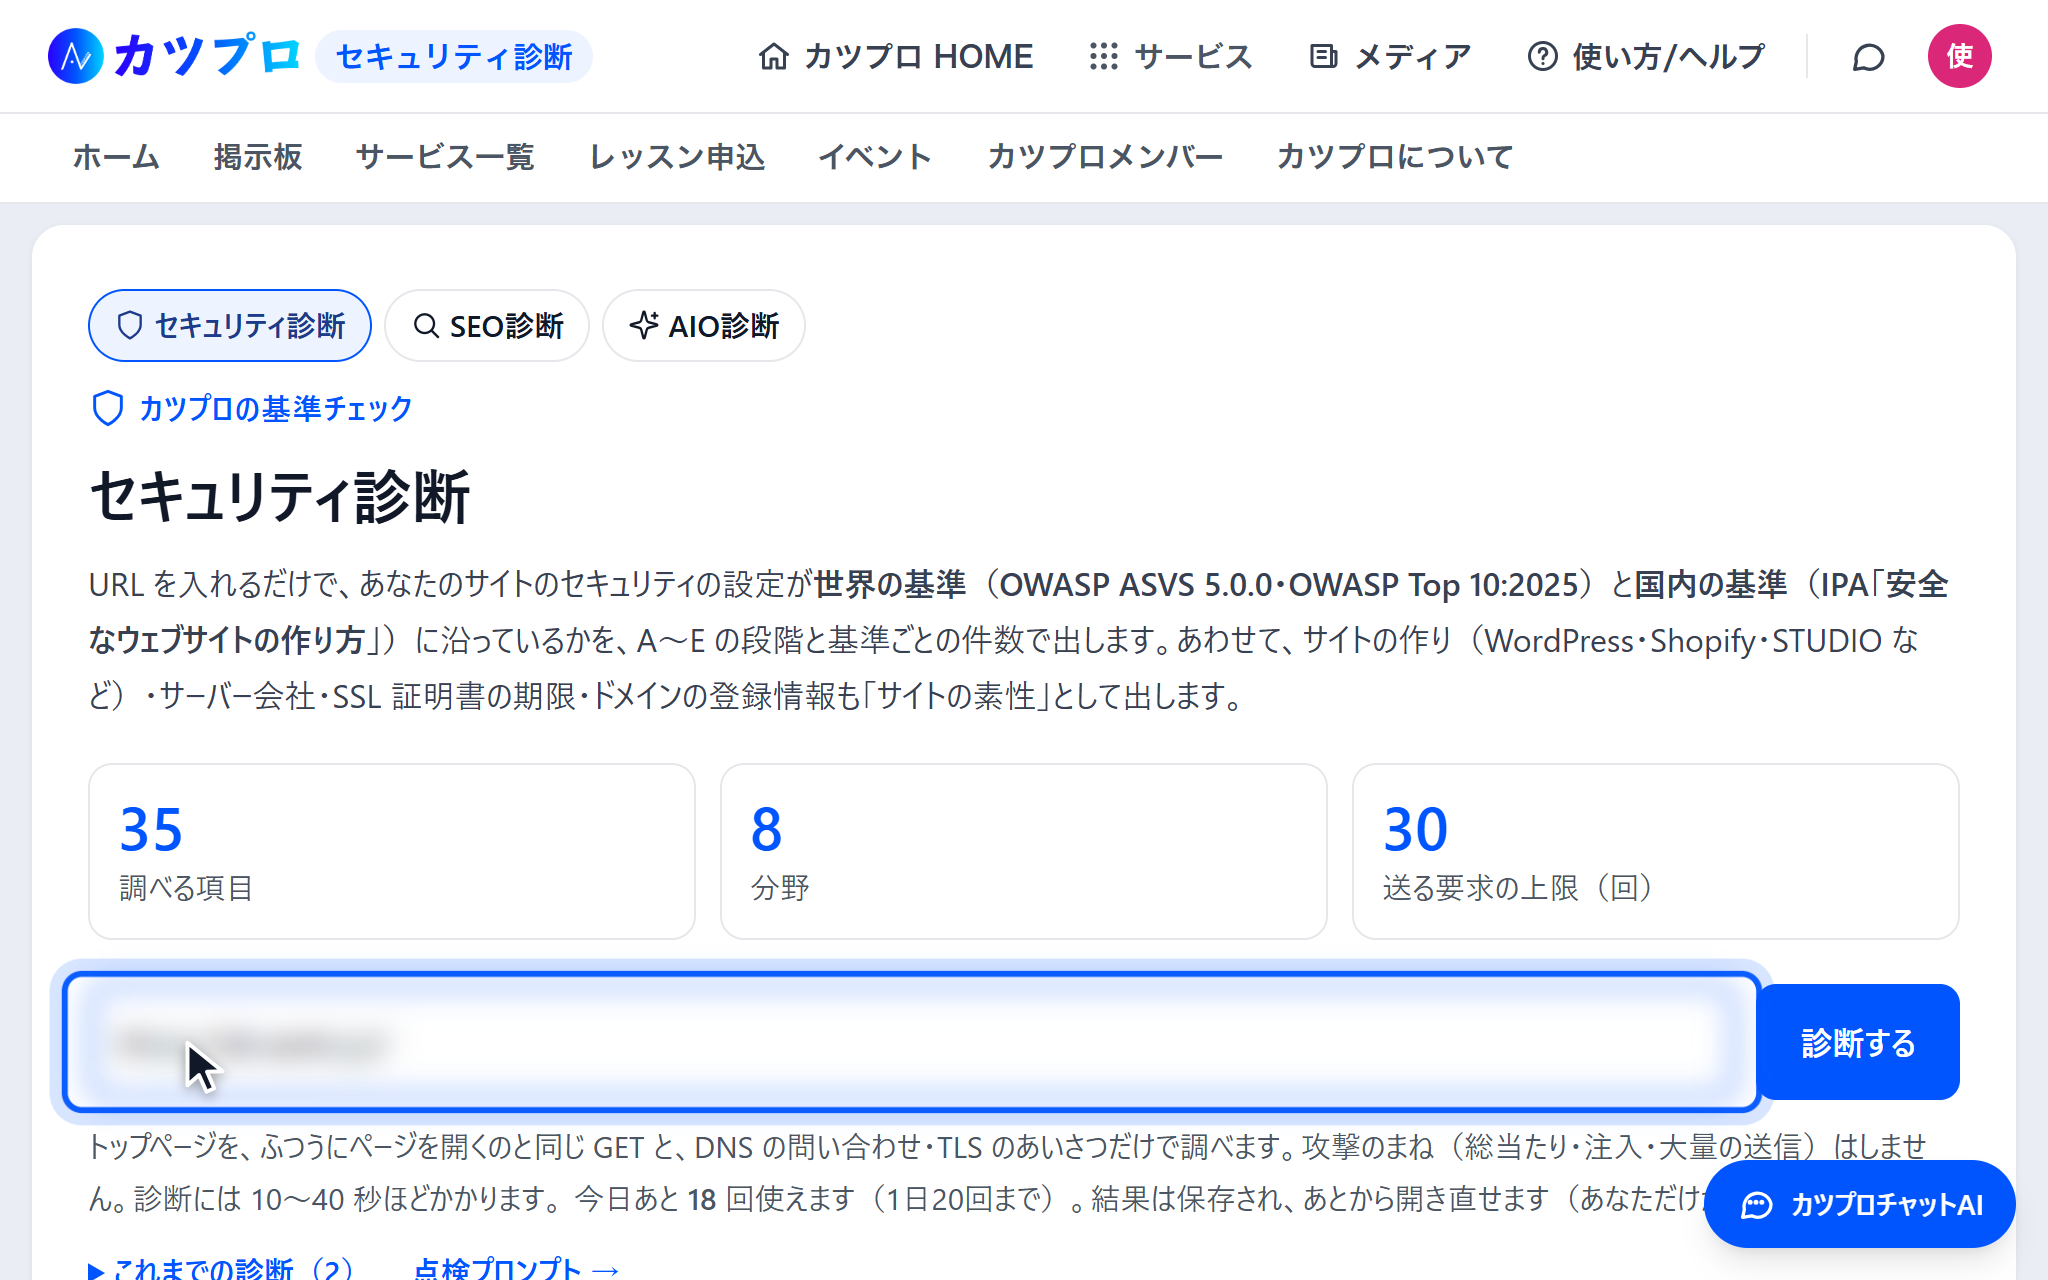Go to カツプロ HOME

(895, 57)
